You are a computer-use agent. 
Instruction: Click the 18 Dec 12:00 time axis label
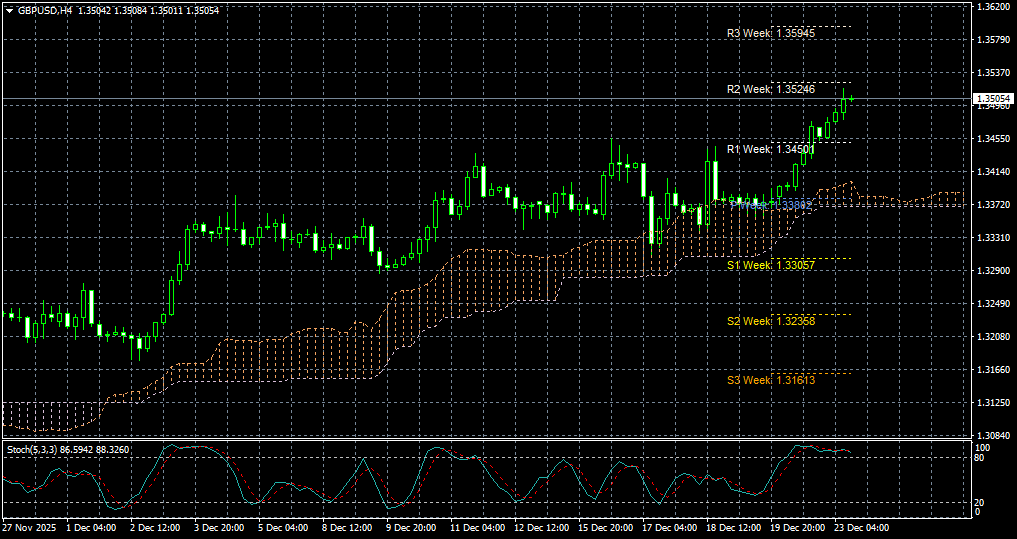coord(732,528)
